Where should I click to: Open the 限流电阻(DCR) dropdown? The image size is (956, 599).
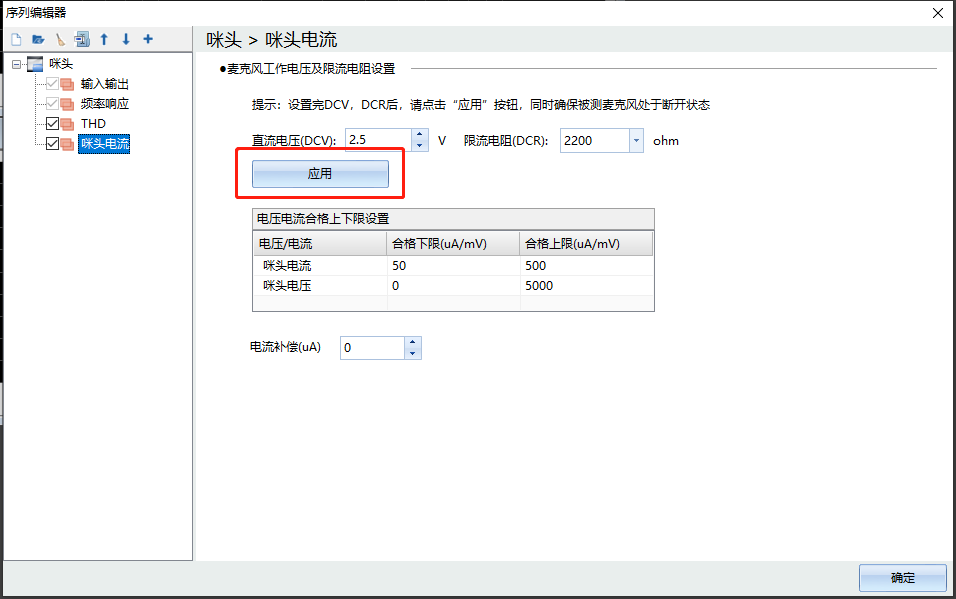tap(635, 141)
